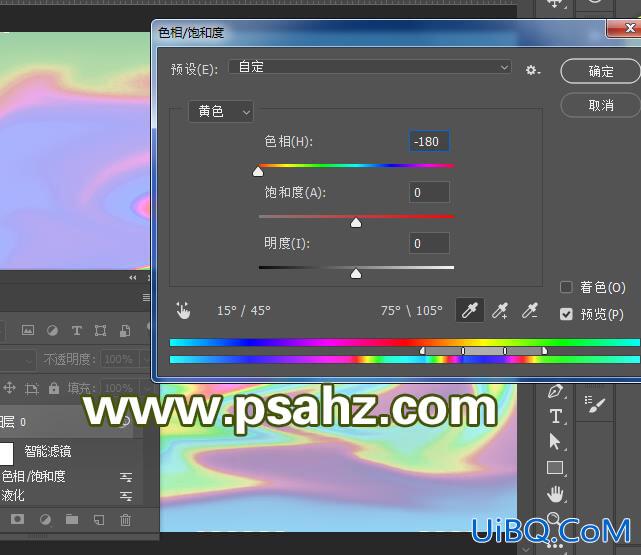Click the 15° / 45° range readout
Screen dimensions: 641x555
coord(244,311)
